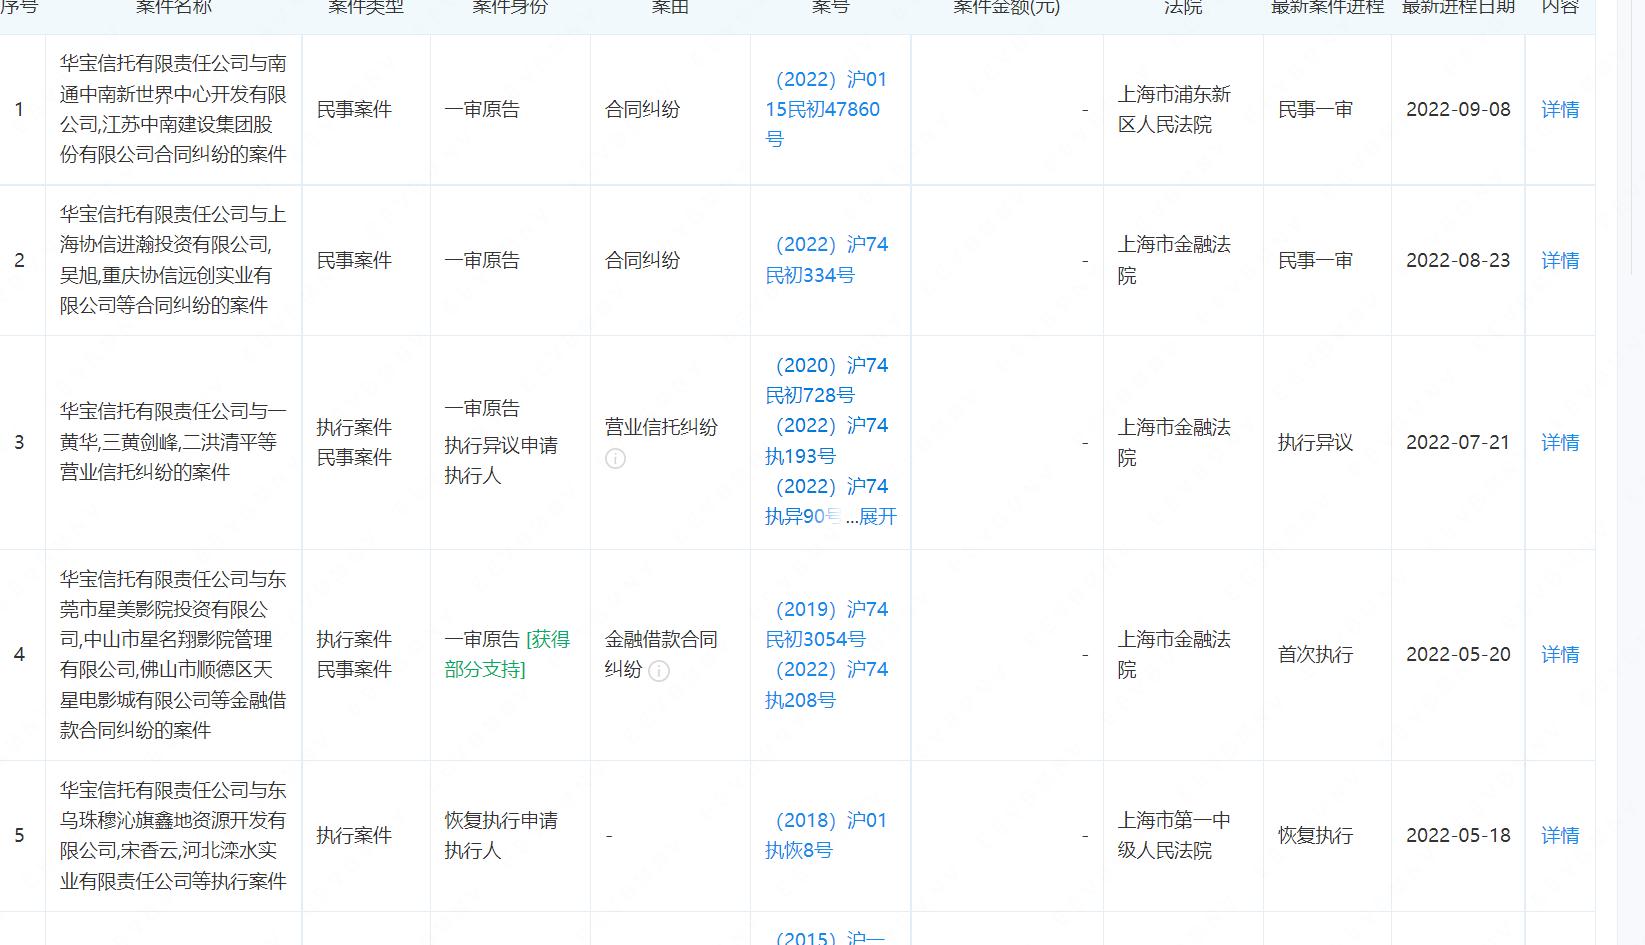Open case link (2020) 沪74民初728号
Screen dimensions: 1645x945
pyautogui.click(x=823, y=380)
